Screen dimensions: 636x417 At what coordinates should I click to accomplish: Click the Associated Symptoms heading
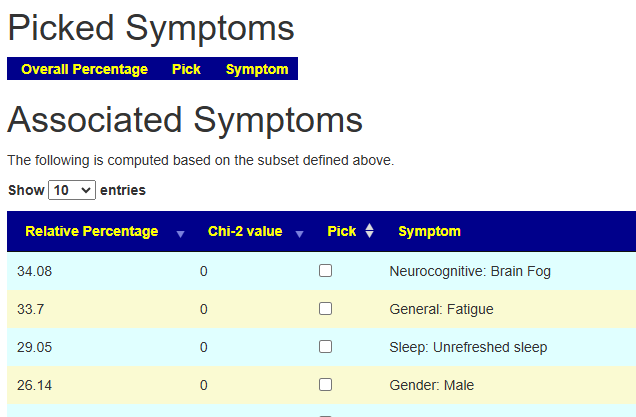(185, 120)
